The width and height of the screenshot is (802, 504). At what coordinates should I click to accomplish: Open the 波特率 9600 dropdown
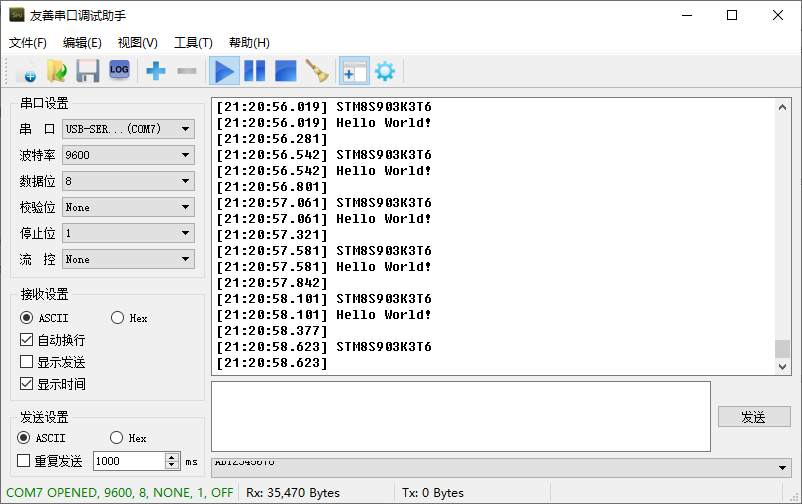[128, 155]
